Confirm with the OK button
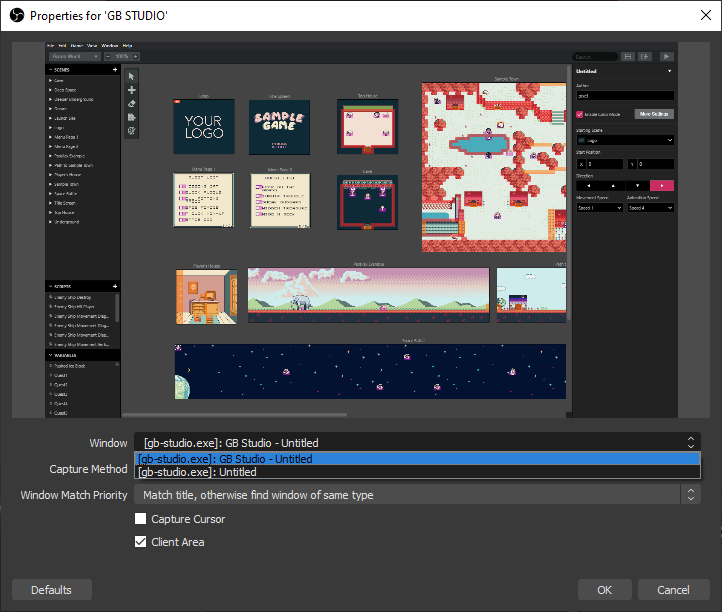722x612 pixels. pyautogui.click(x=605, y=590)
